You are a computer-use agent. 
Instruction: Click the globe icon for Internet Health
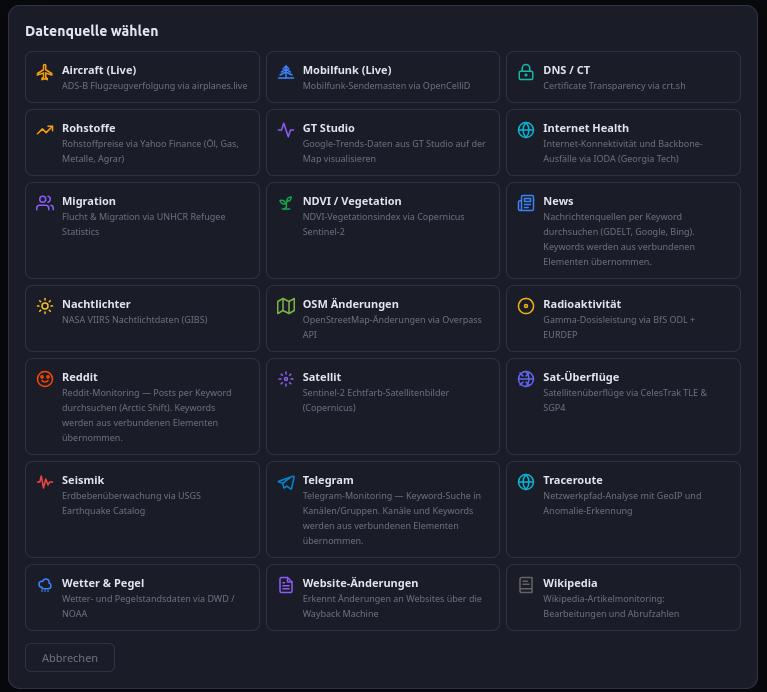526,130
